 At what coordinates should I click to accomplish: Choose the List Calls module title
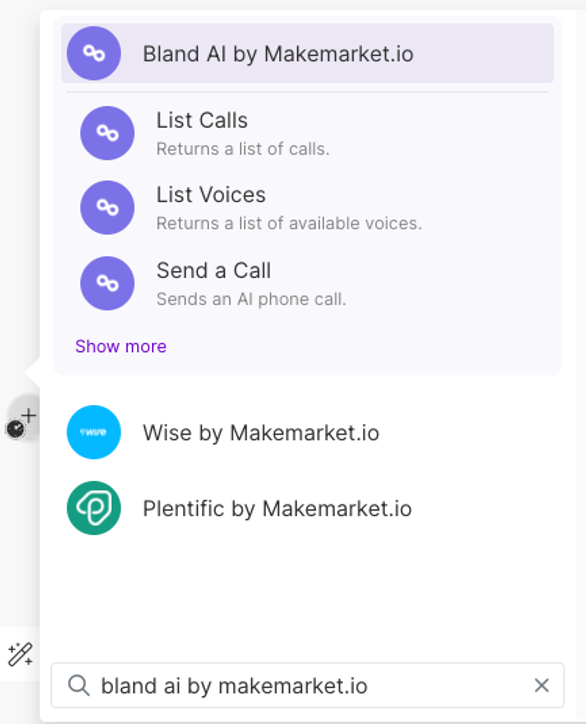pyautogui.click(x=202, y=121)
